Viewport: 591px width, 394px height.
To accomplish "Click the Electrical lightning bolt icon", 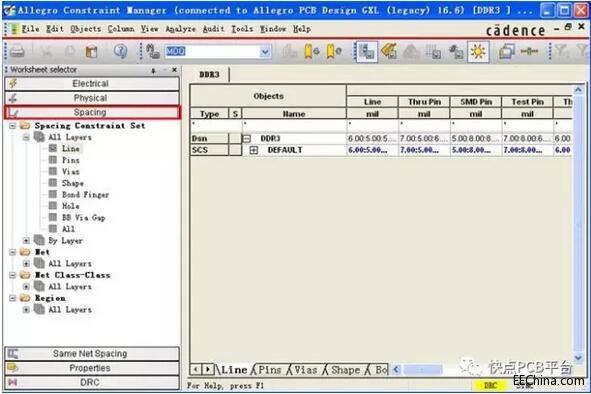I will [x=13, y=83].
